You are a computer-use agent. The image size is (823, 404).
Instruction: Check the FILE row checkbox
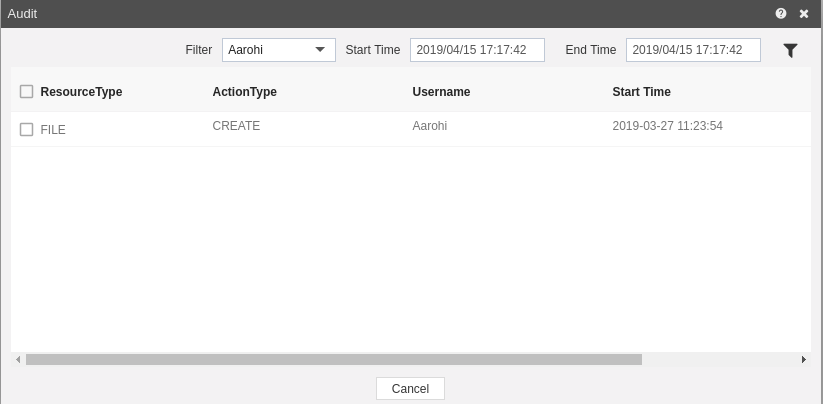tap(26, 129)
